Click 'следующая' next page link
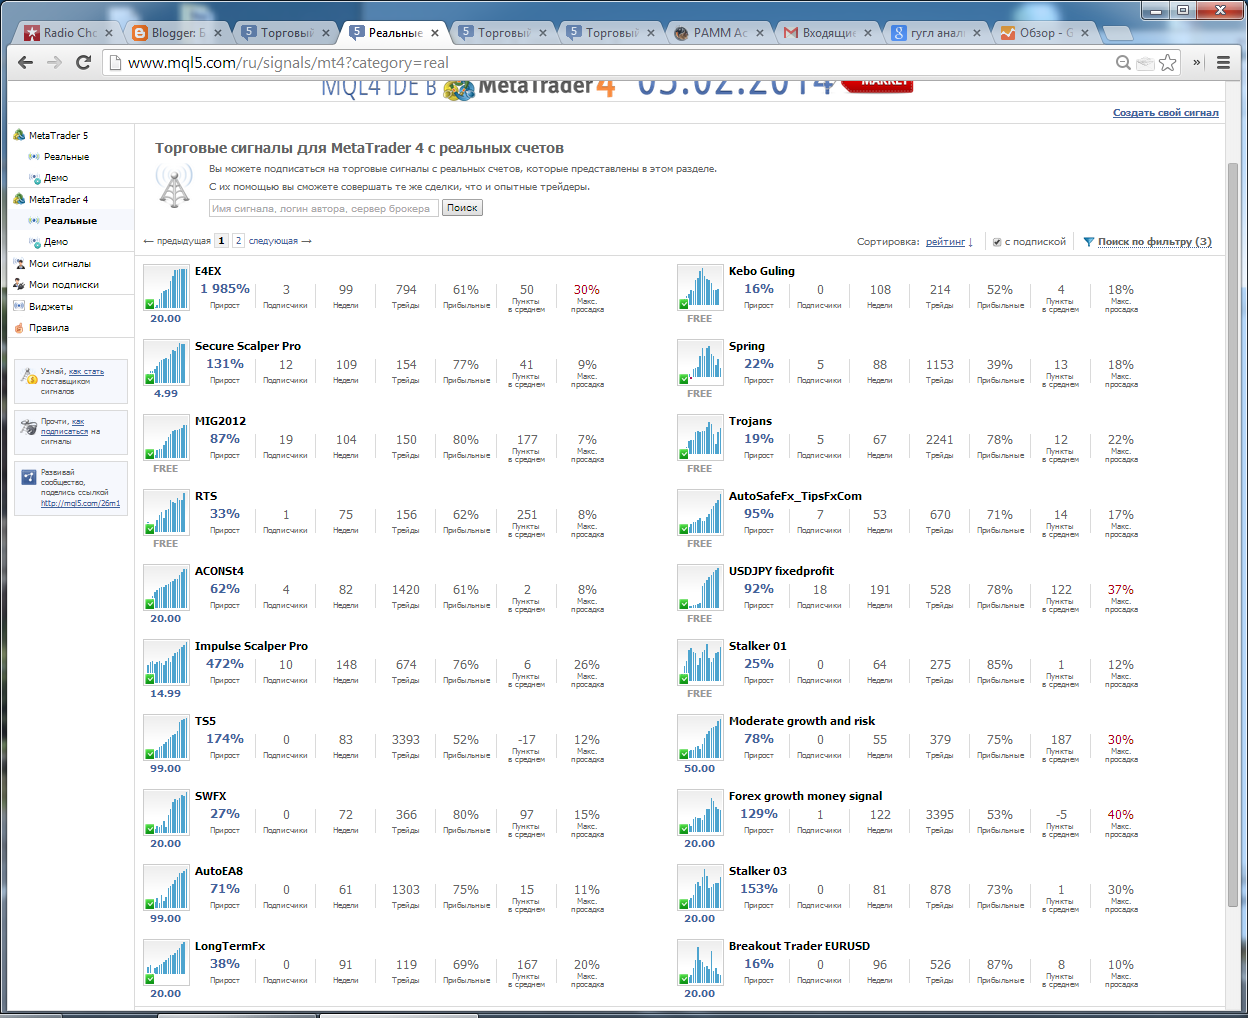This screenshot has width=1248, height=1018. pyautogui.click(x=280, y=241)
